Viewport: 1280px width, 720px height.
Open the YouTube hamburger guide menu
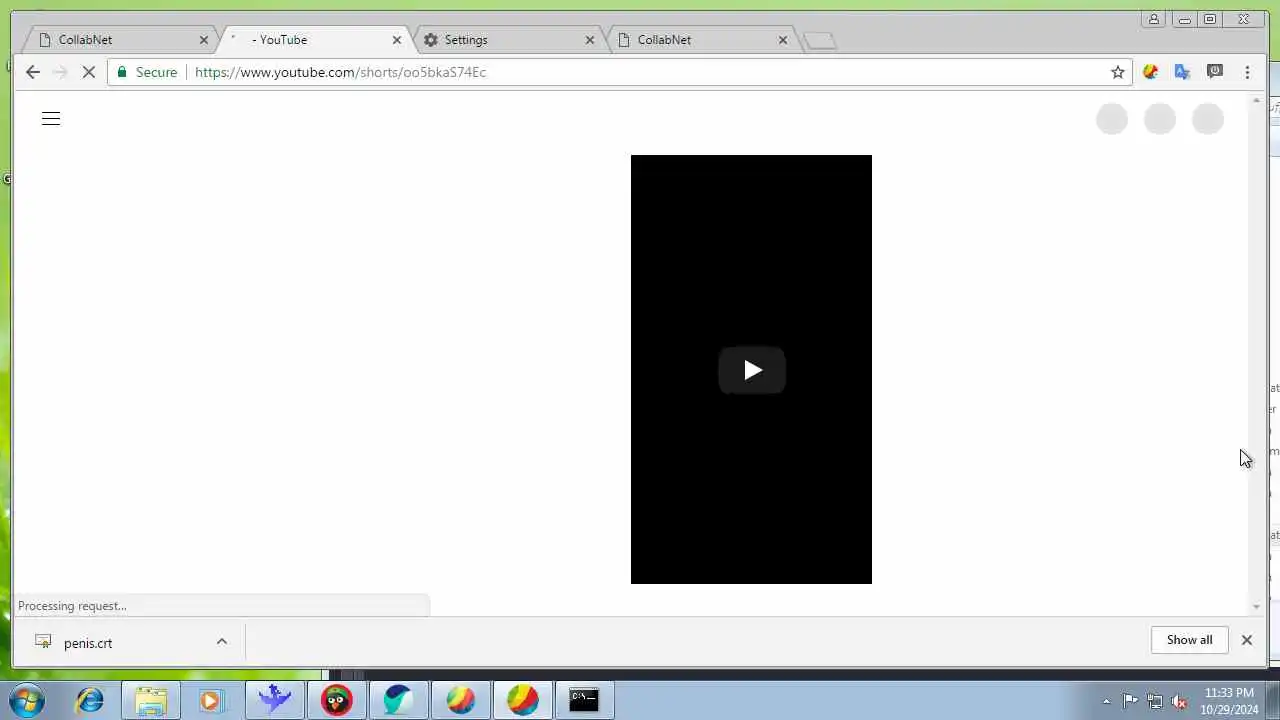51,119
